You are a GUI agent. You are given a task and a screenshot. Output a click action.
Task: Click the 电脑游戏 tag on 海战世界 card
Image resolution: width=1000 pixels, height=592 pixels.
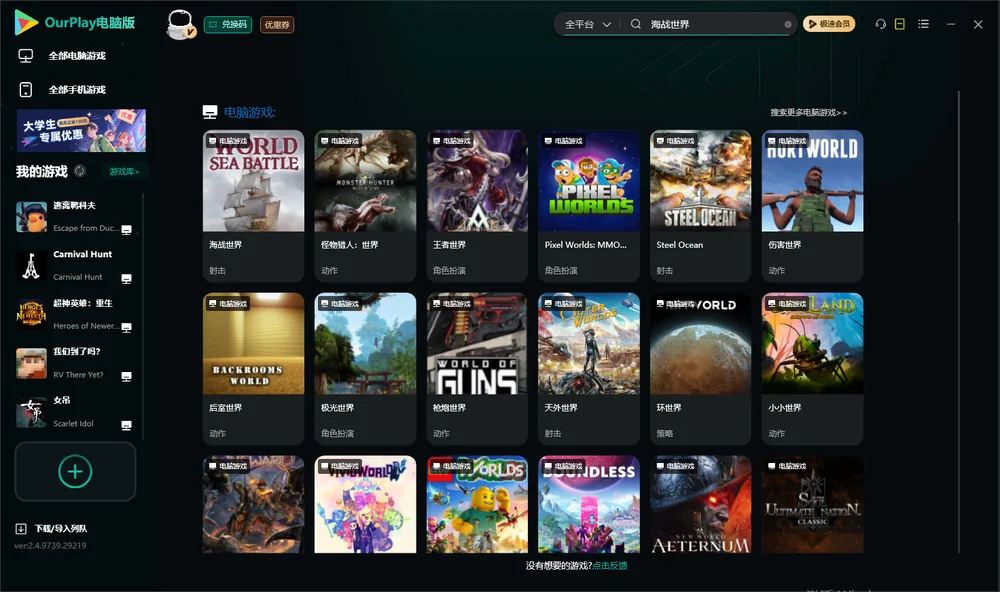[228, 141]
